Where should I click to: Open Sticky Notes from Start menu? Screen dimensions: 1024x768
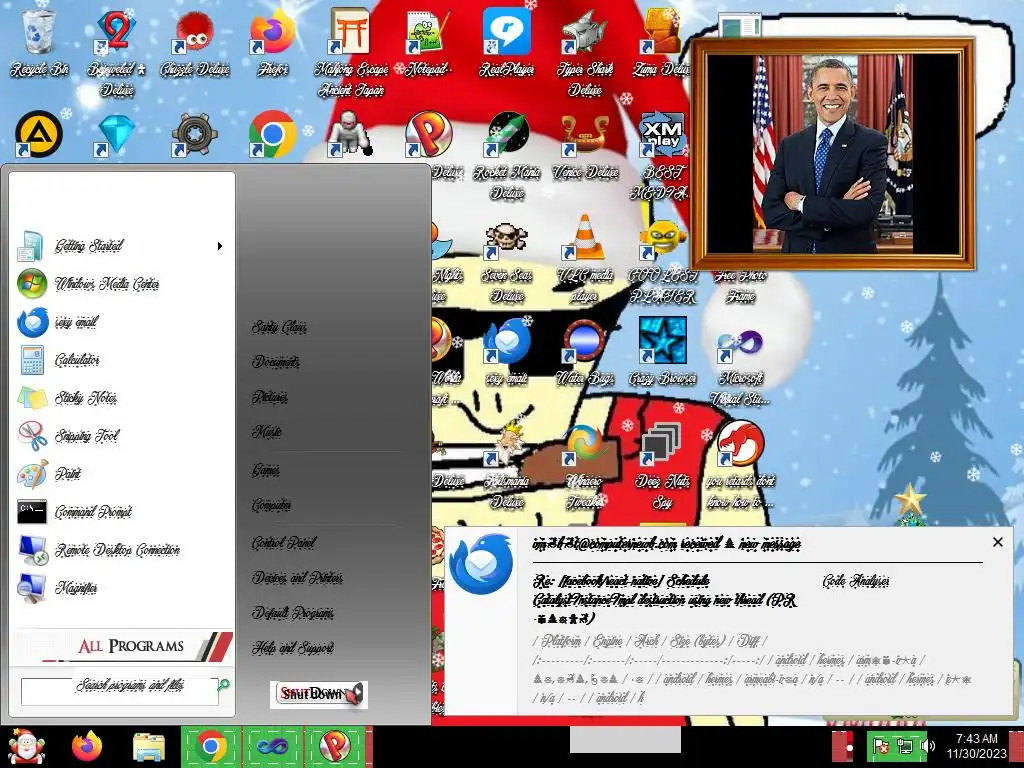point(121,398)
